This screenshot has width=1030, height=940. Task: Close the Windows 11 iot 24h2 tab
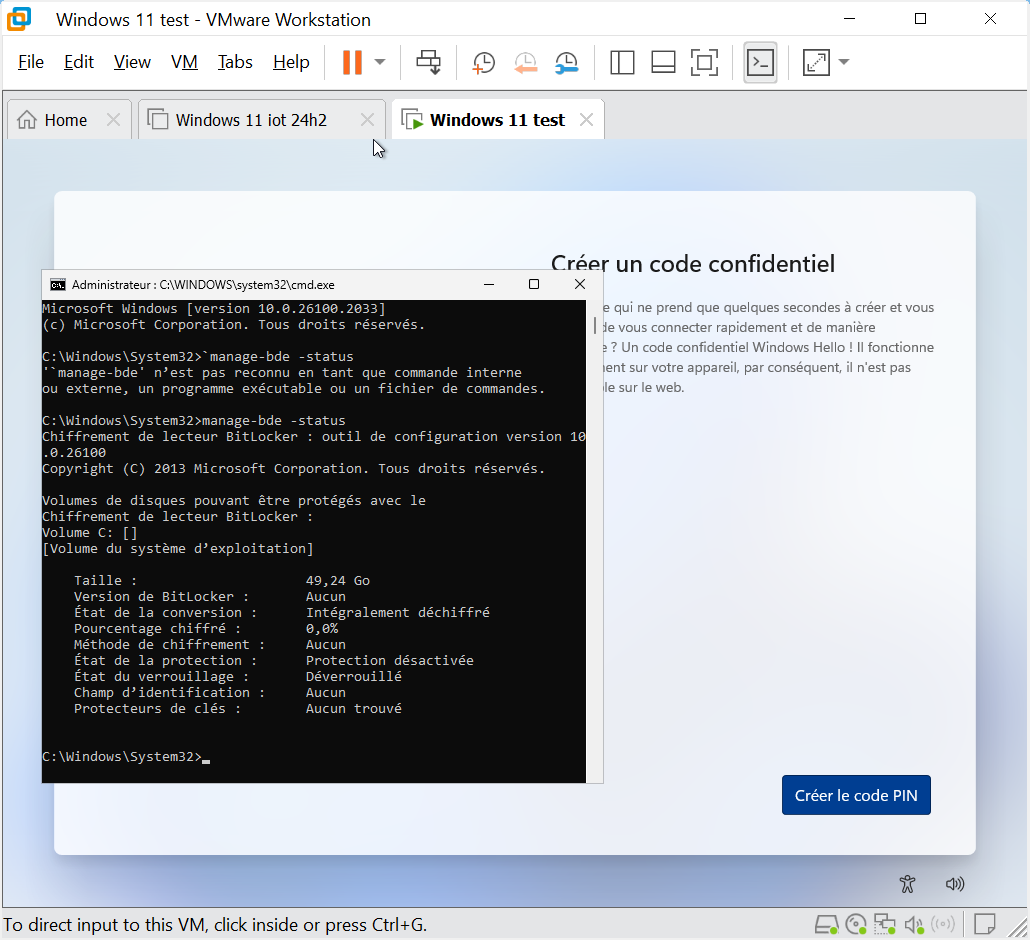tap(367, 120)
